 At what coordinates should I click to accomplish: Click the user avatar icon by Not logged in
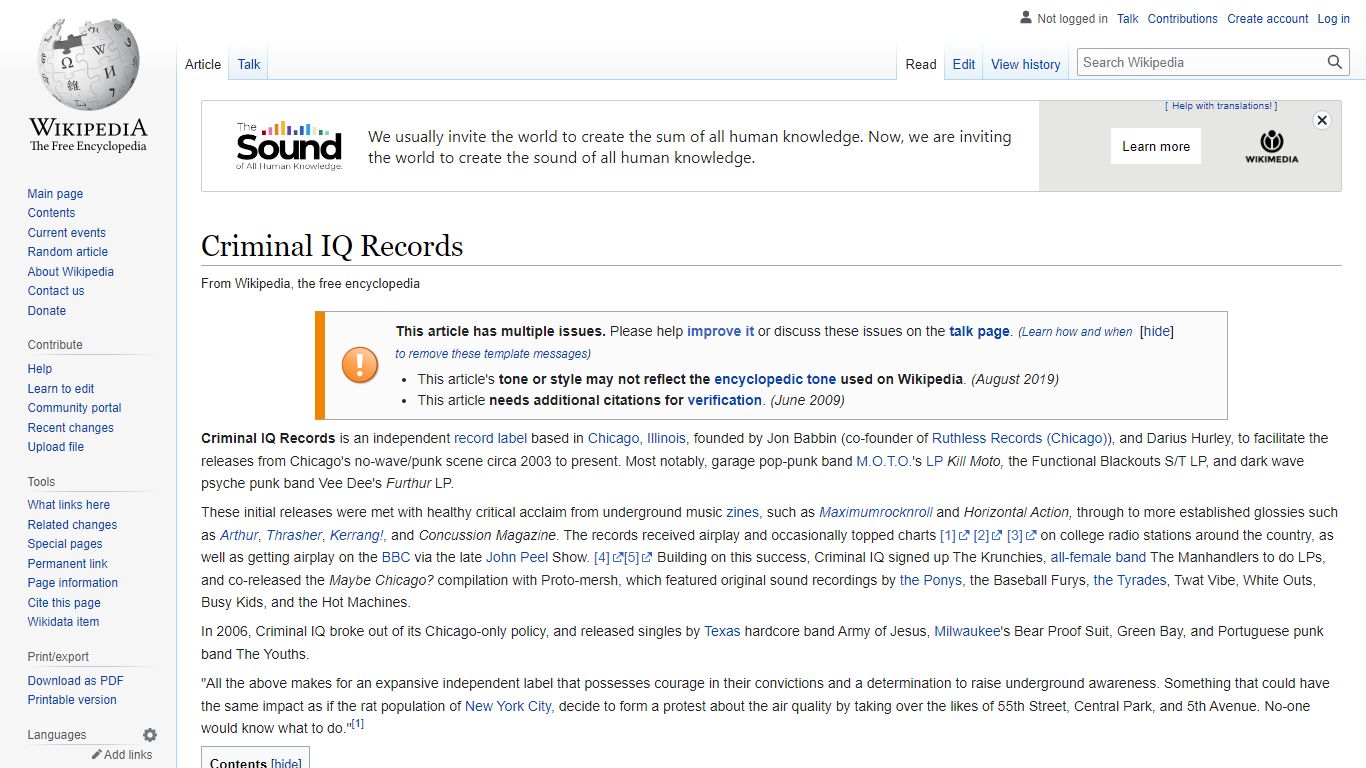[x=1025, y=18]
